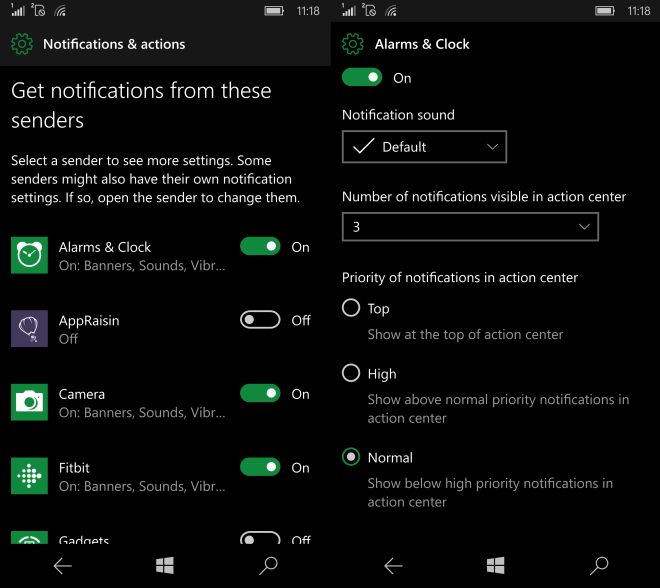Enable AppRaisin notifications toggle
The image size is (660, 588).
260,320
